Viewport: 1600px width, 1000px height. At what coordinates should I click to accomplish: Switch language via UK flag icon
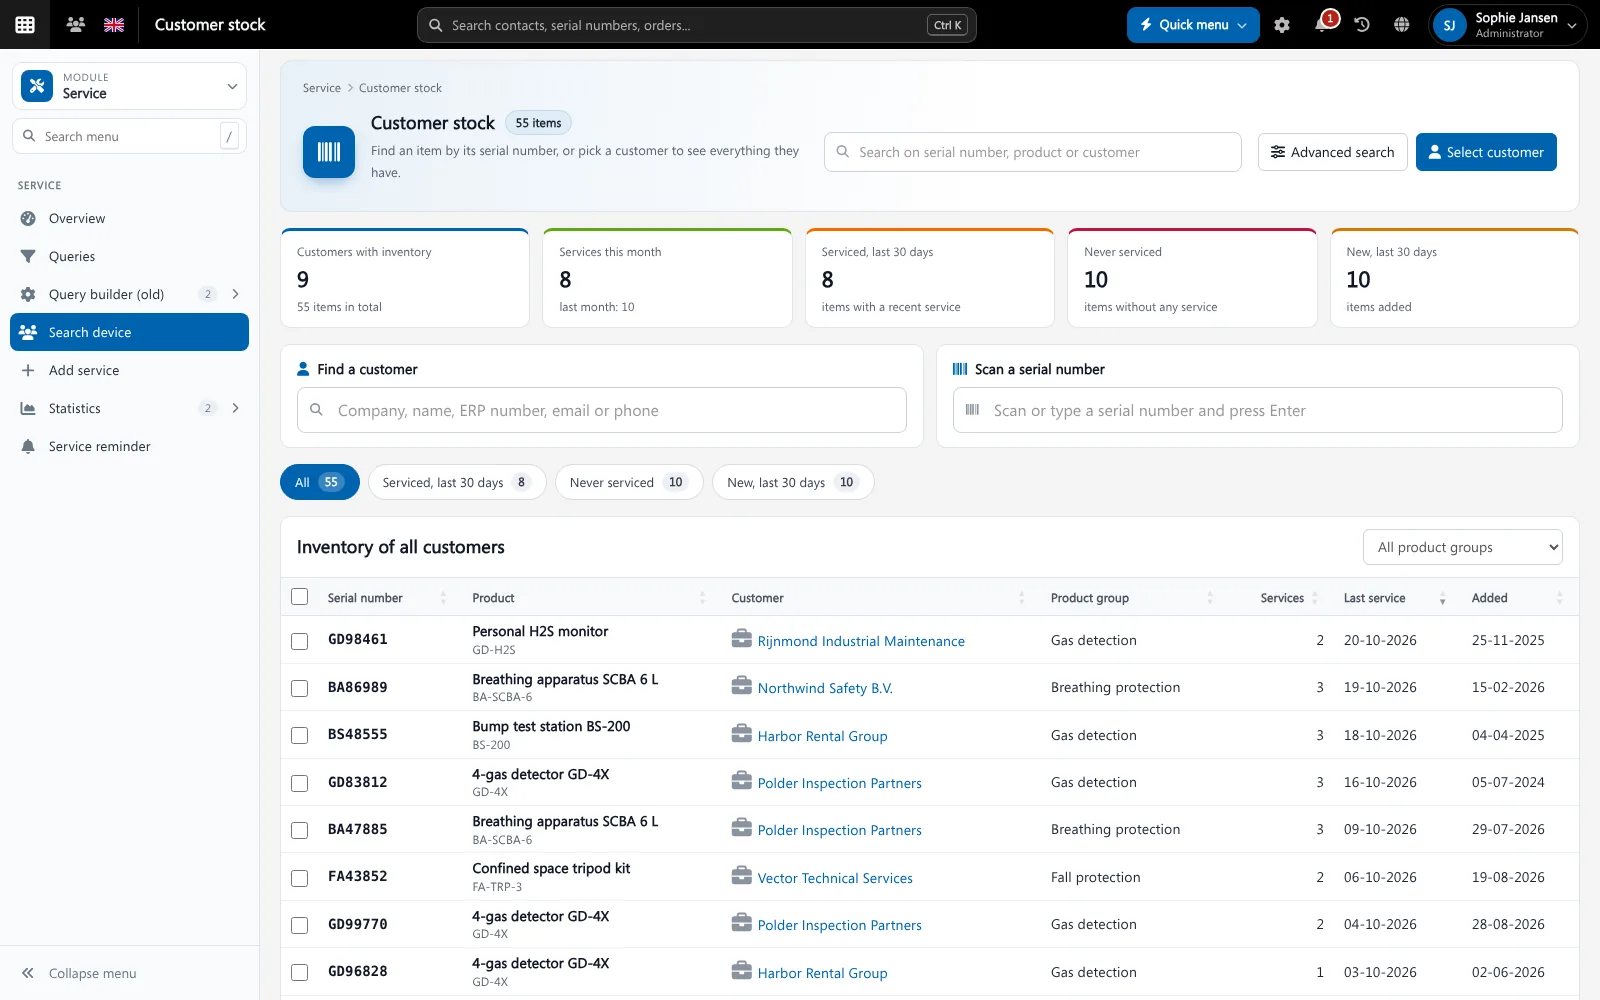[114, 25]
